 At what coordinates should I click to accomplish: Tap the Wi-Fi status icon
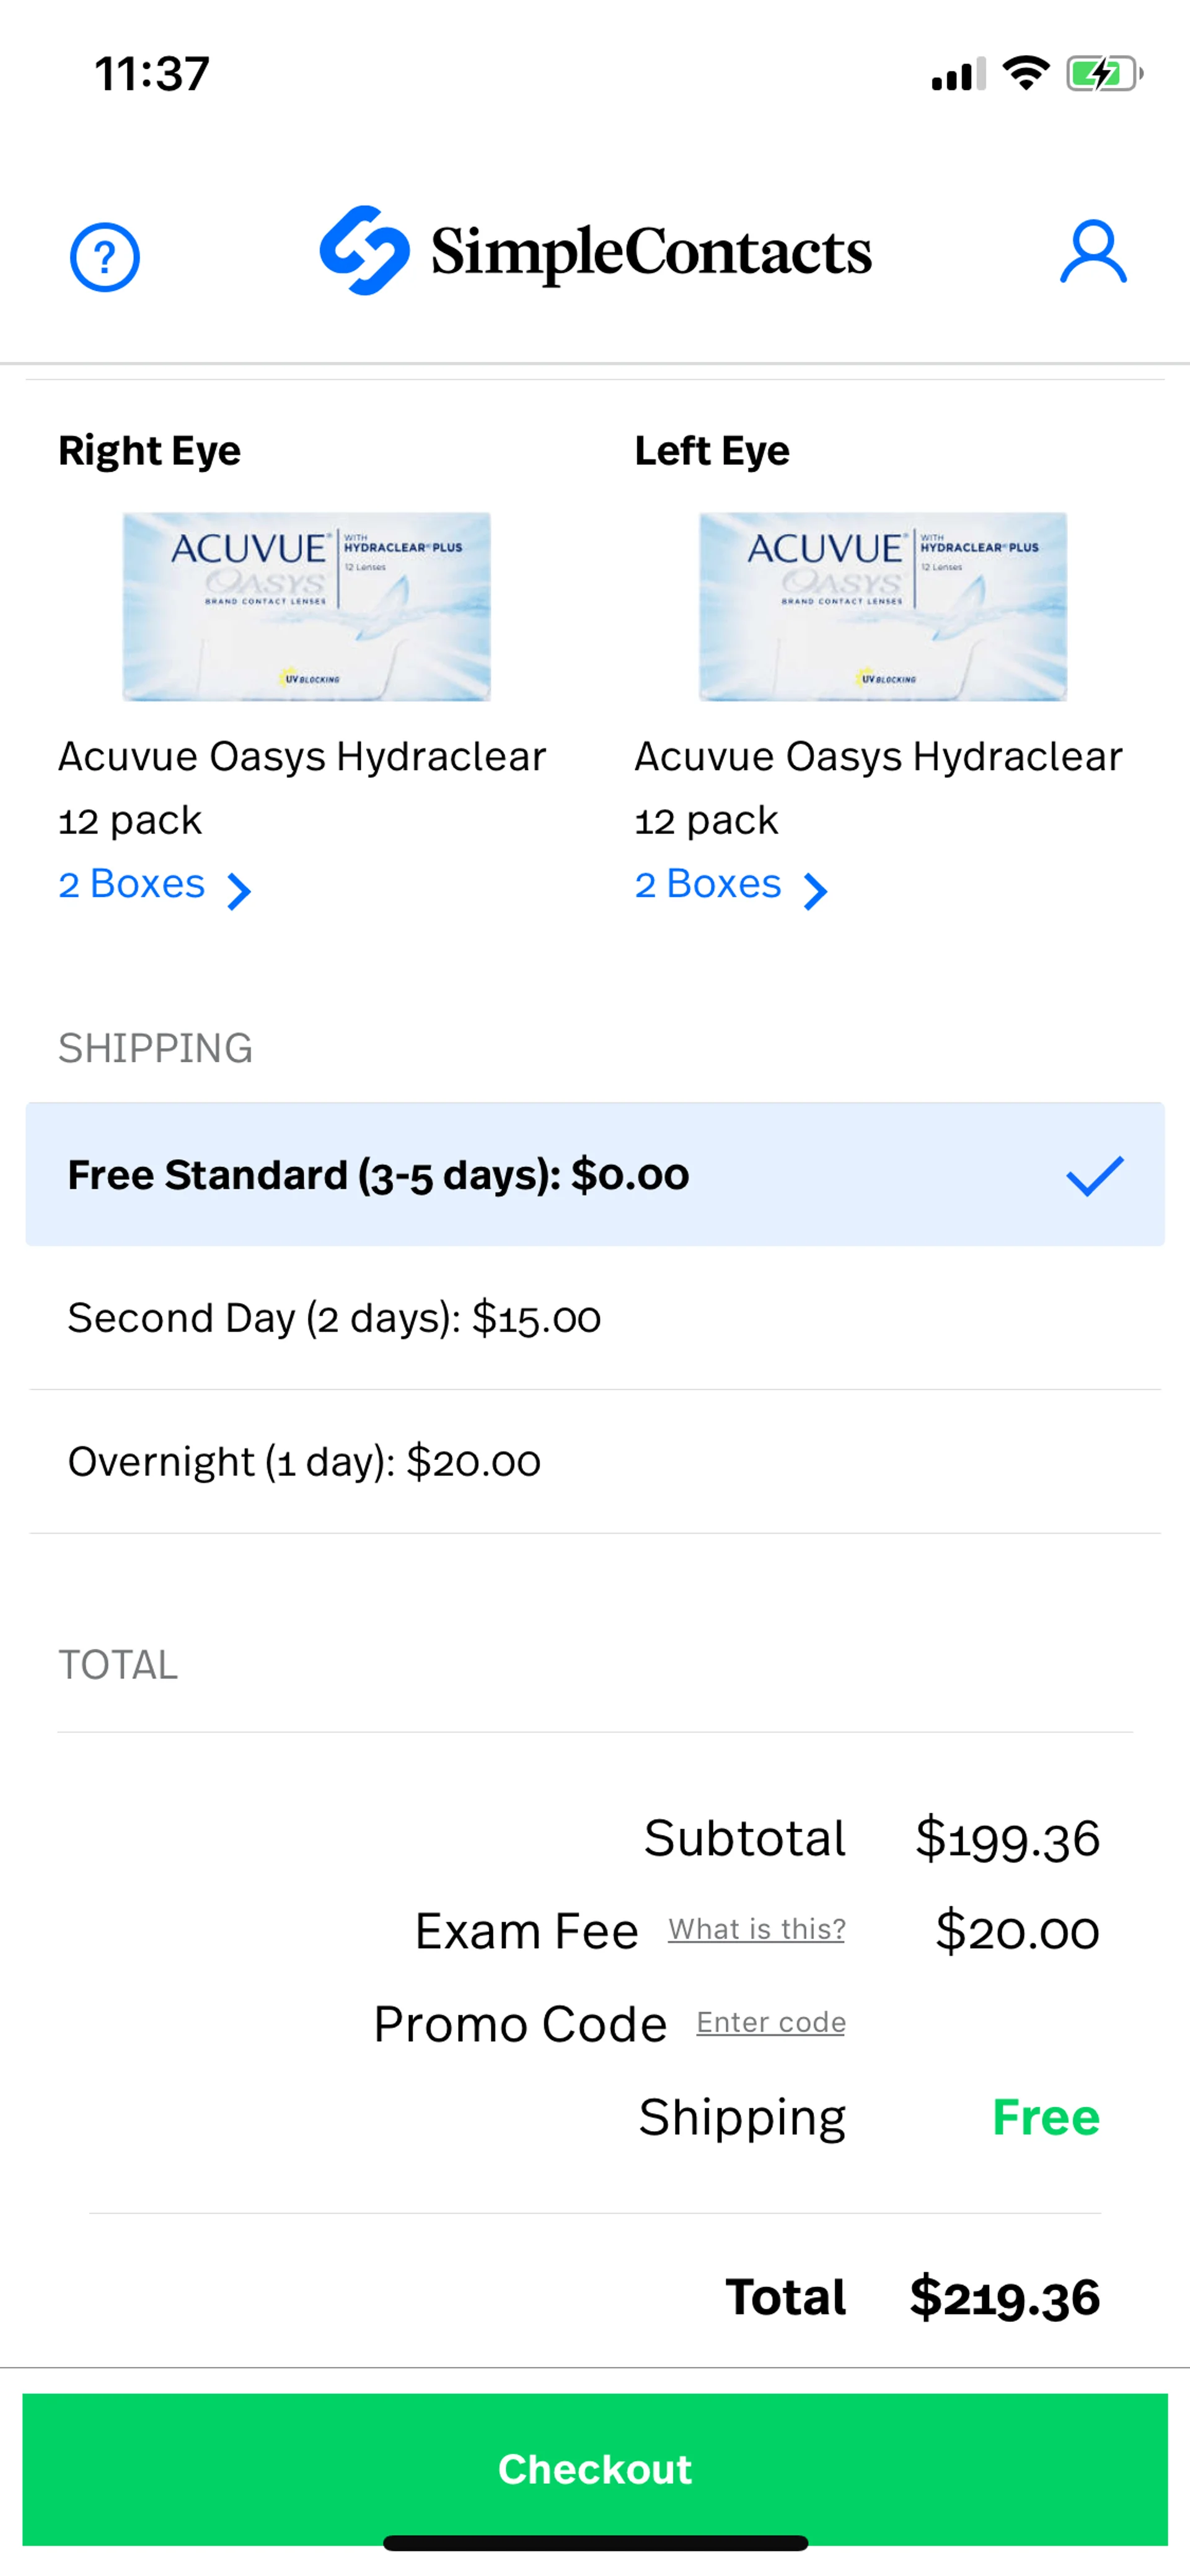coord(1025,73)
